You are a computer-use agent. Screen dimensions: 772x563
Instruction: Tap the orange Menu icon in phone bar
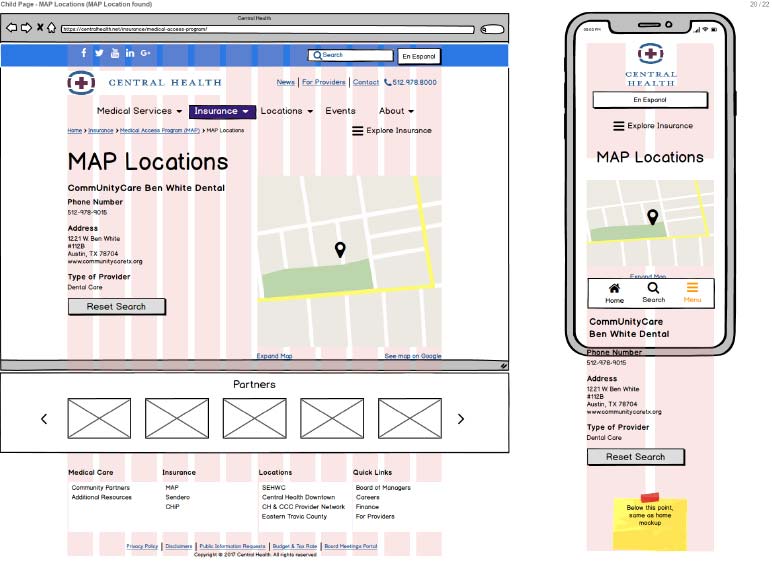[692, 287]
